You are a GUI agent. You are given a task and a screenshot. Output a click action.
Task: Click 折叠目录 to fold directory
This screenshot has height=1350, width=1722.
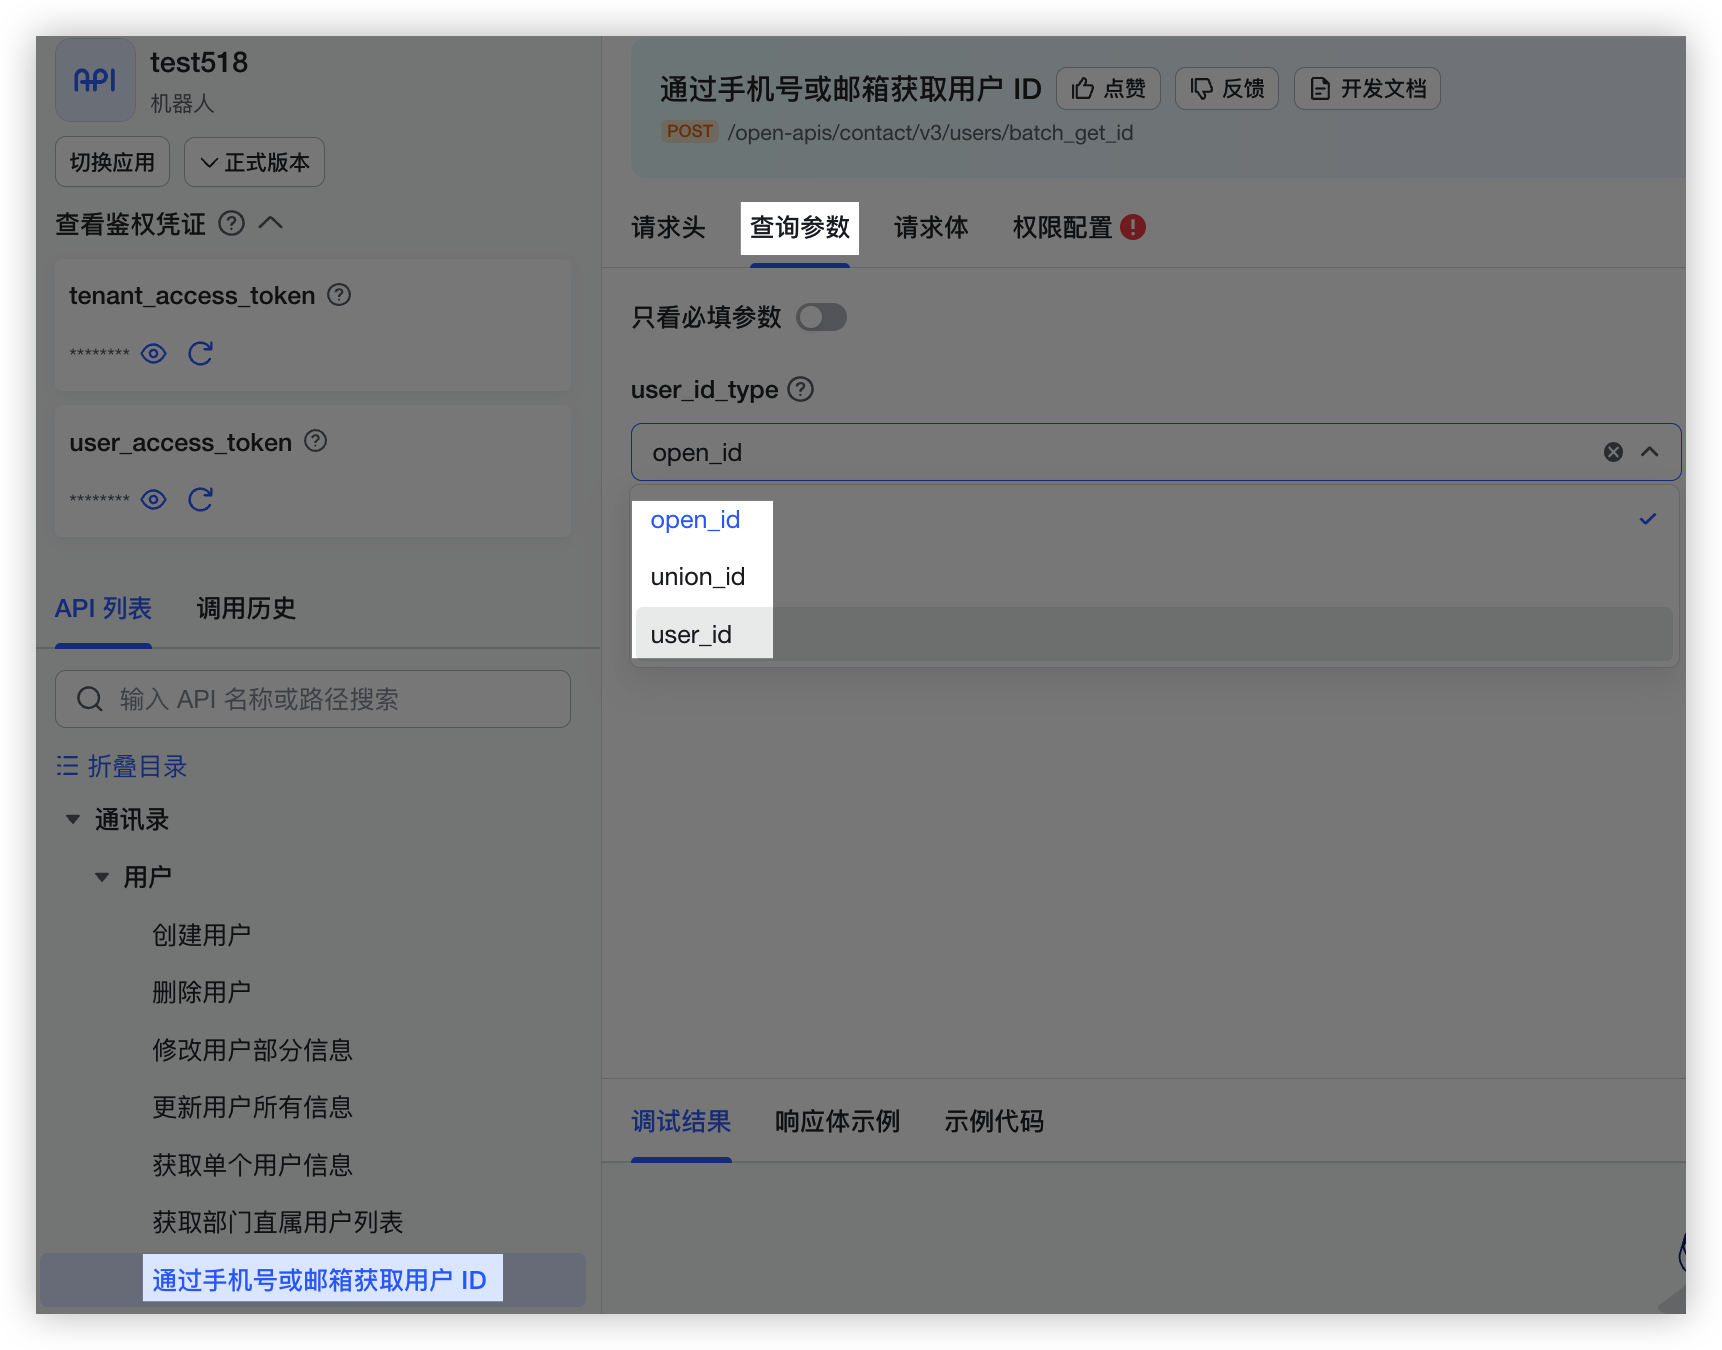pyautogui.click(x=122, y=767)
